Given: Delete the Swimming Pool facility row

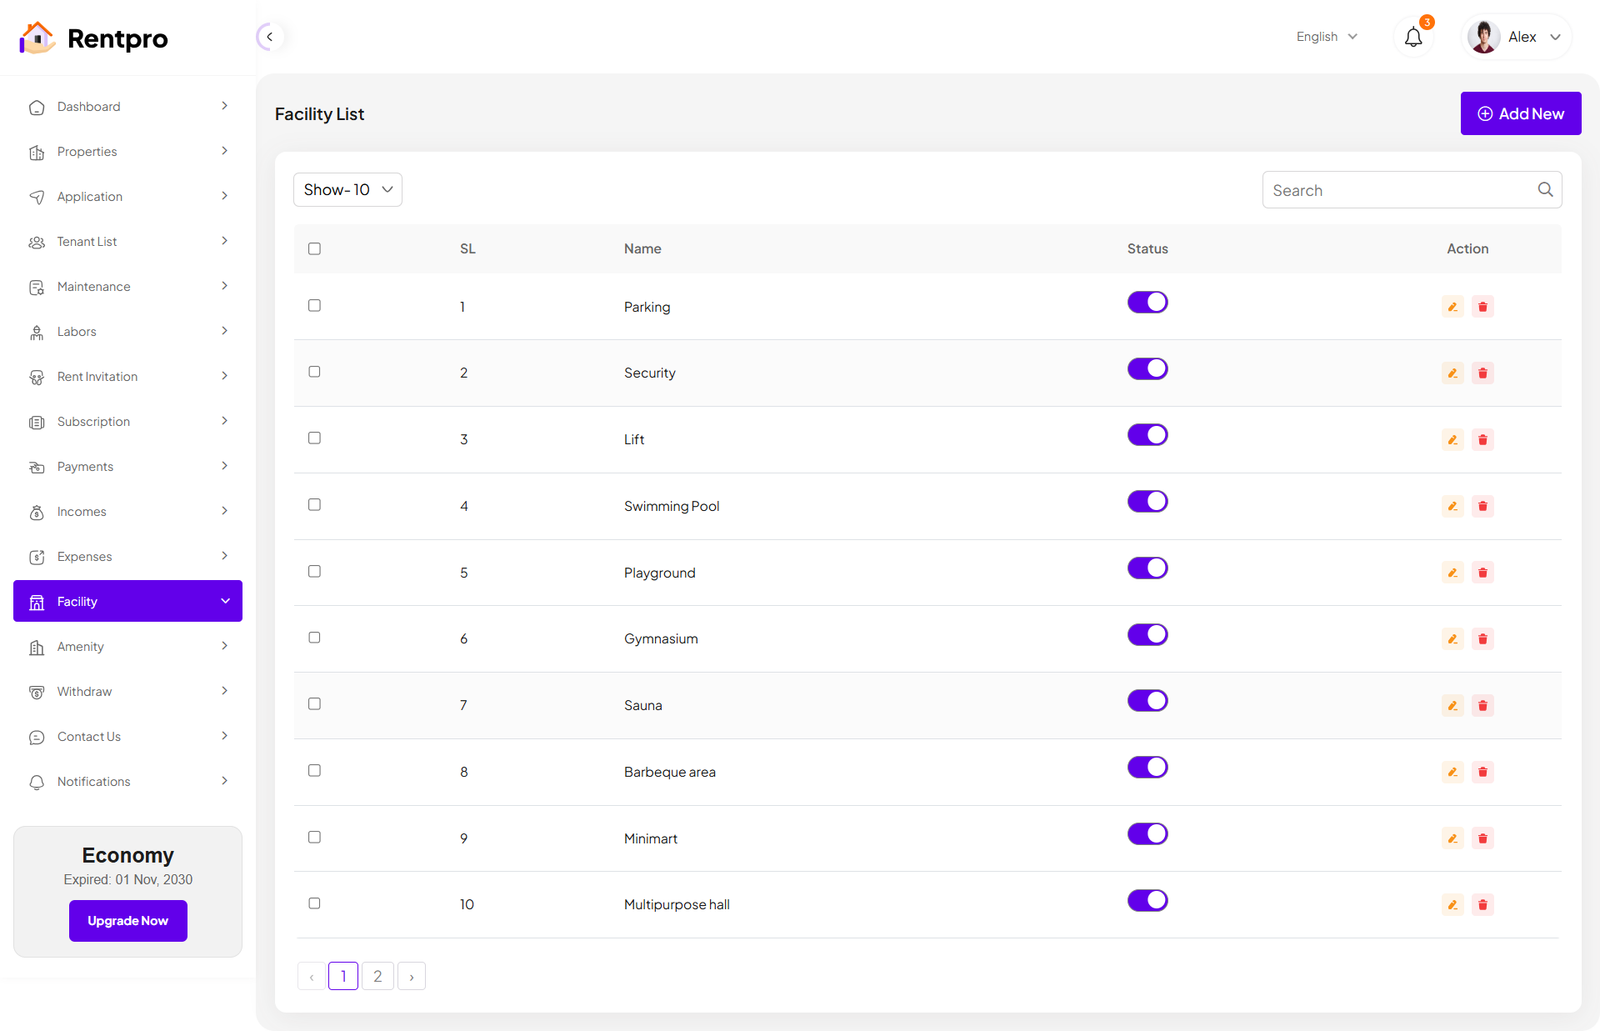Looking at the screenshot, I should tap(1483, 506).
